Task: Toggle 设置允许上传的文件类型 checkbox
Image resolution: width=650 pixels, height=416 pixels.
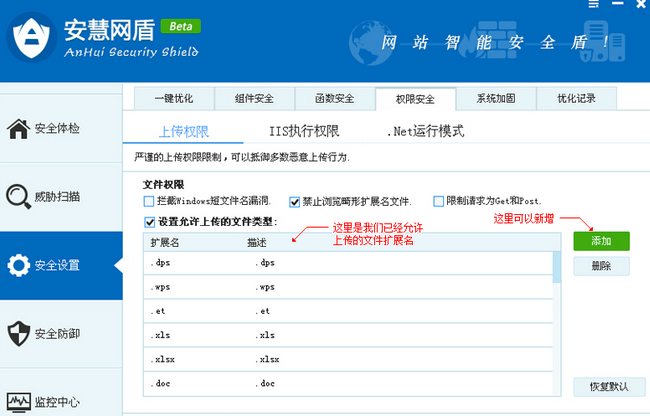Action: click(150, 222)
